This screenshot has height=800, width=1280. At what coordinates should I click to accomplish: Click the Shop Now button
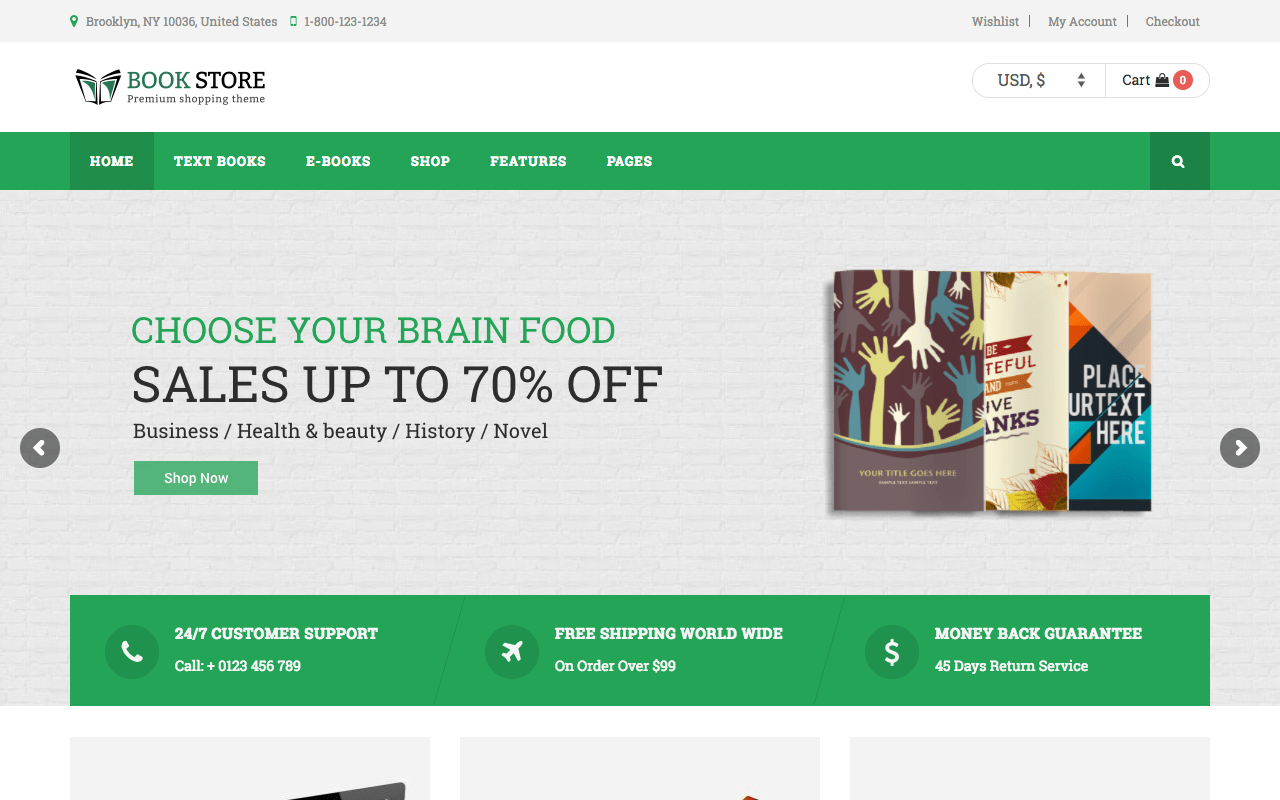(196, 478)
